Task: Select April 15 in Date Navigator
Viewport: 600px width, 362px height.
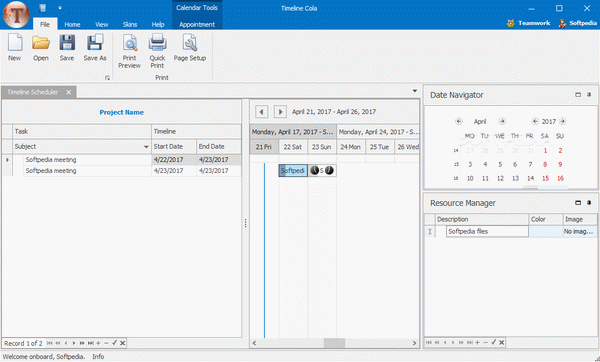Action: click(x=545, y=178)
